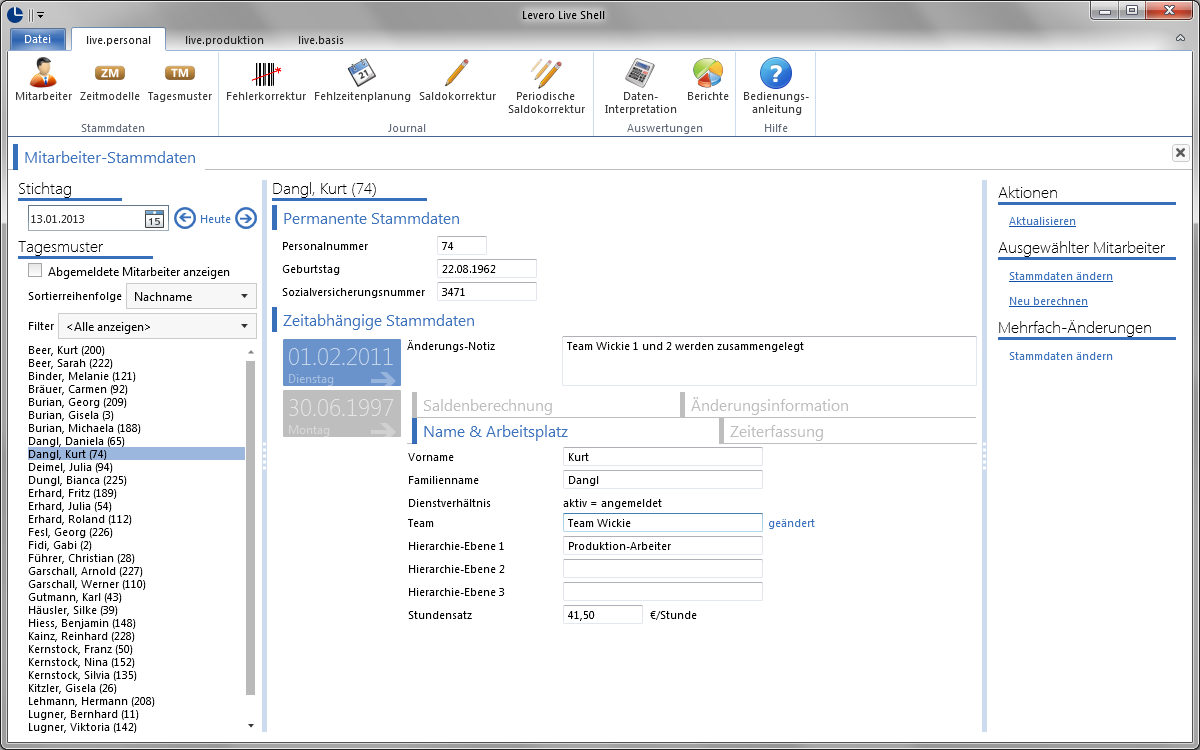The width and height of the screenshot is (1200, 750).
Task: Toggle Abgemeldete Mitarbeiter anzeigen checkbox
Action: click(35, 271)
